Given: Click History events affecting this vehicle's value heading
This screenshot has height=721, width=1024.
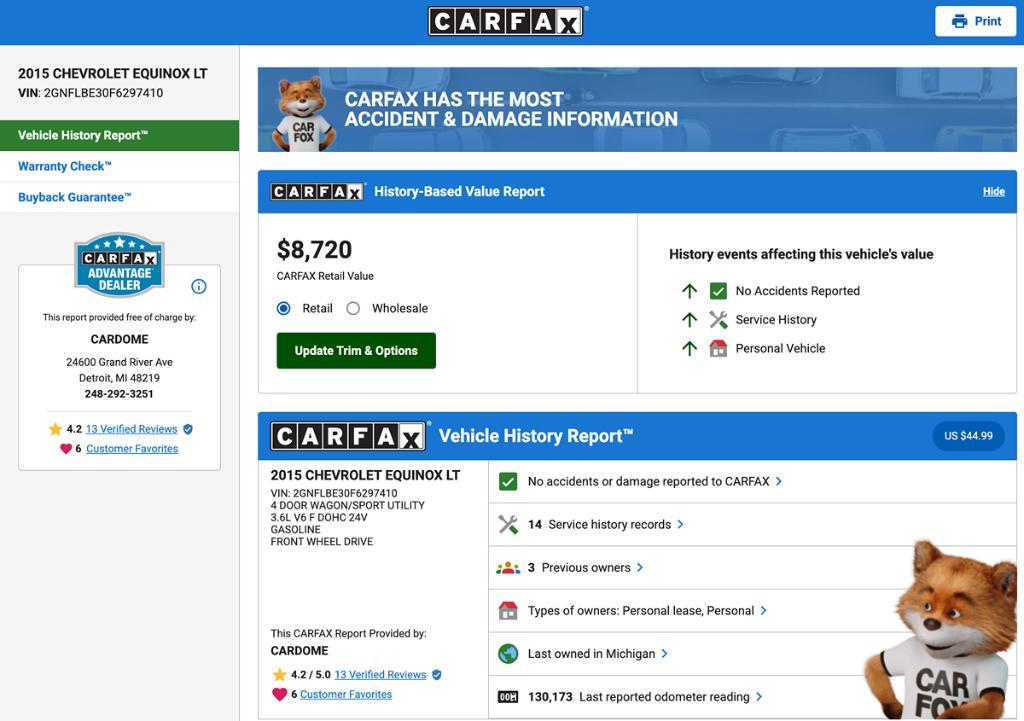Looking at the screenshot, I should pyautogui.click(x=801, y=254).
